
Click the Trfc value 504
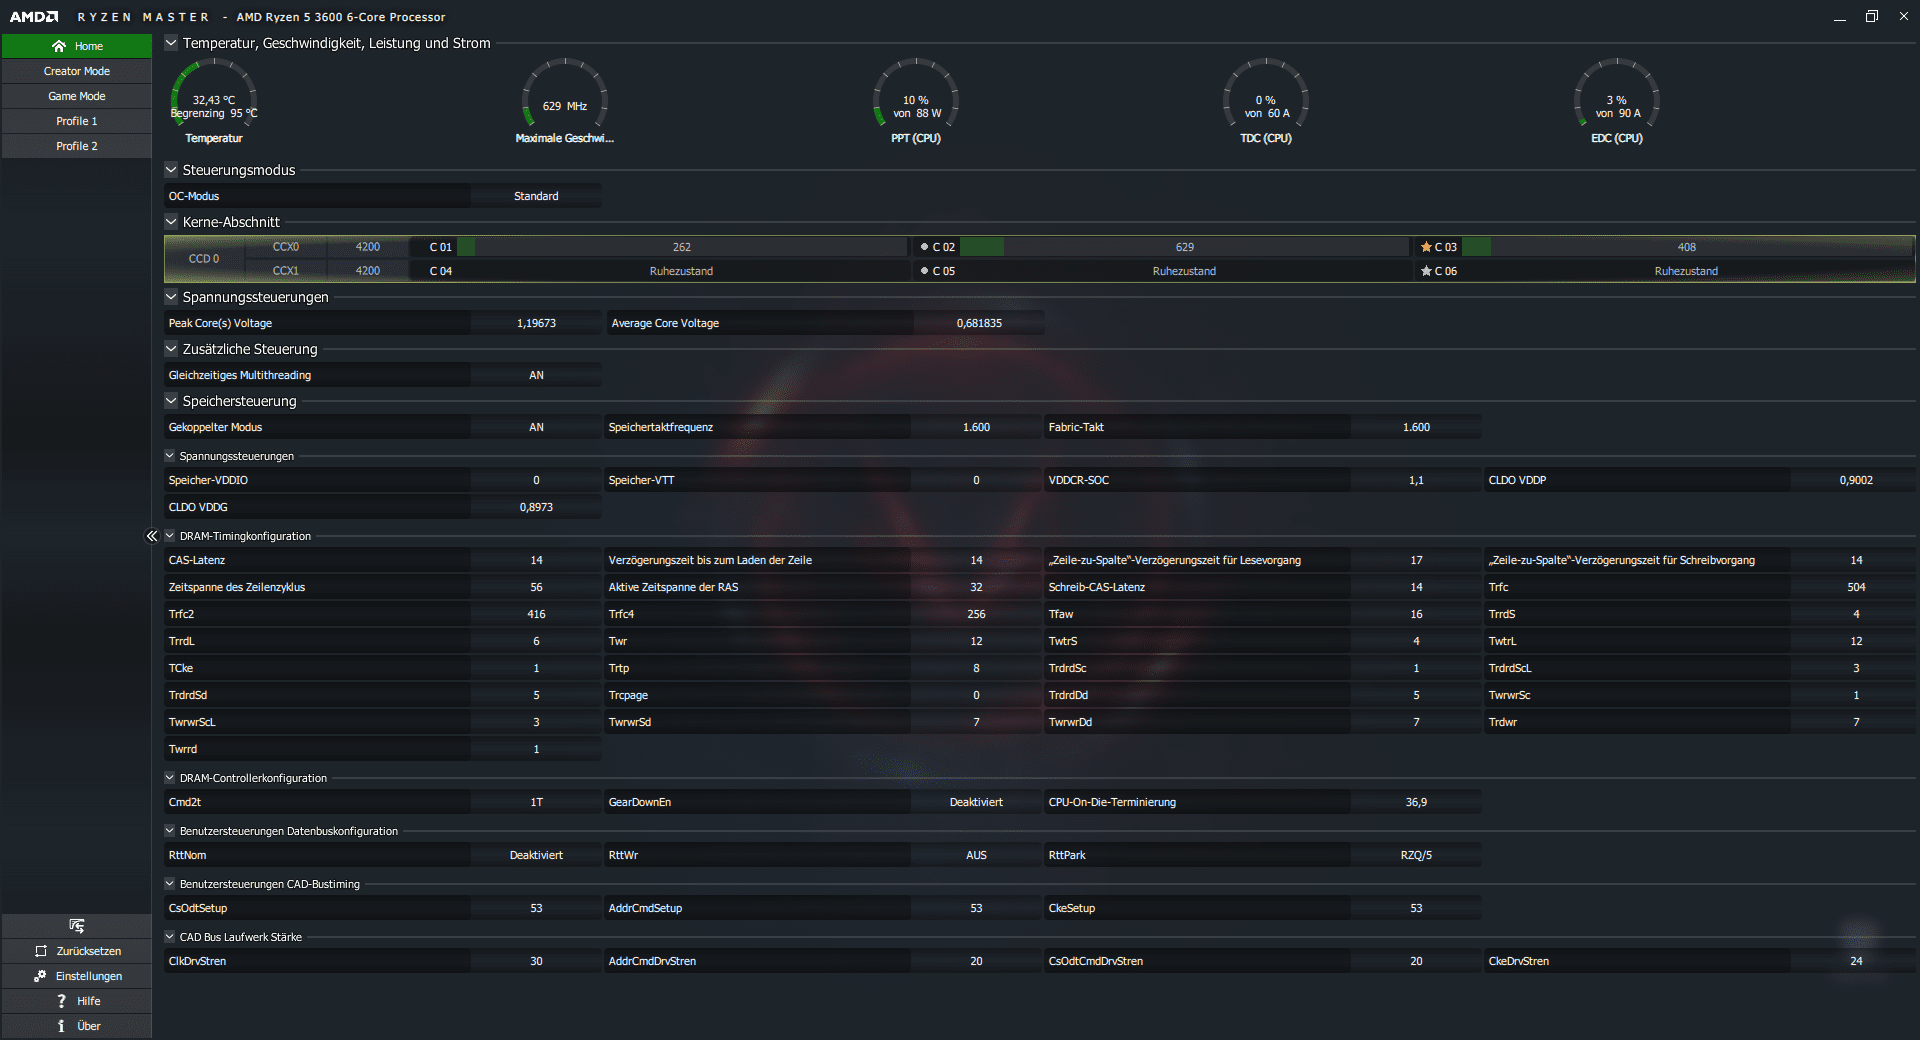1856,587
